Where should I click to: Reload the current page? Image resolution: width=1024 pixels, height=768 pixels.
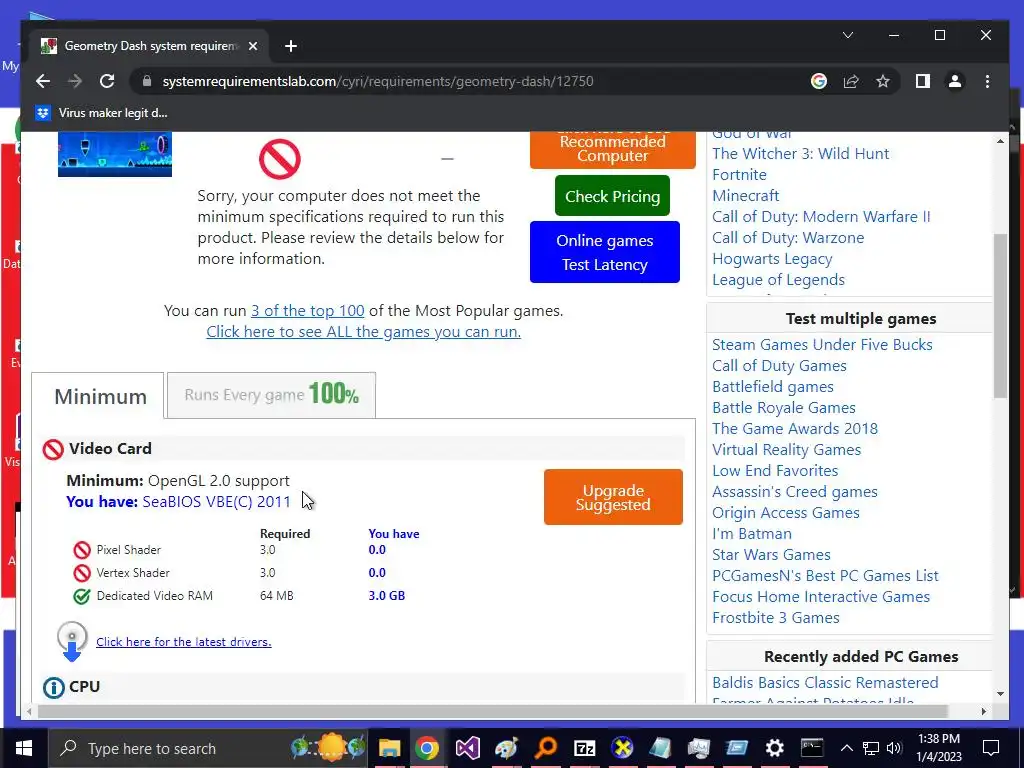click(x=107, y=81)
